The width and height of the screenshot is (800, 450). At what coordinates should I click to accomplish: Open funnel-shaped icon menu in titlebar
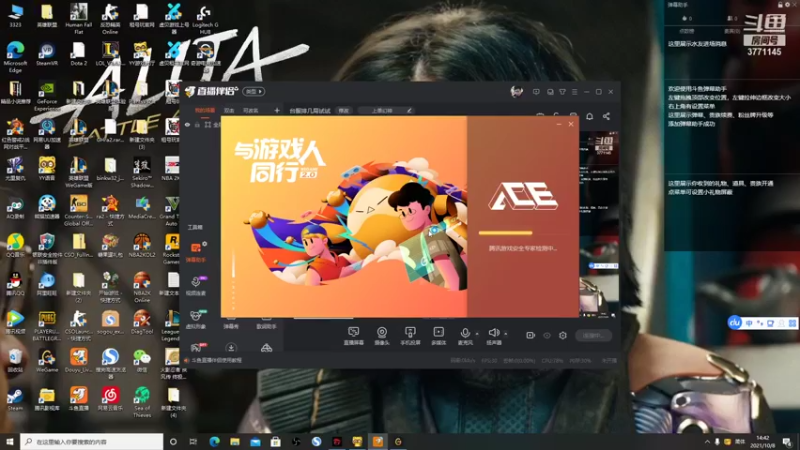click(562, 92)
